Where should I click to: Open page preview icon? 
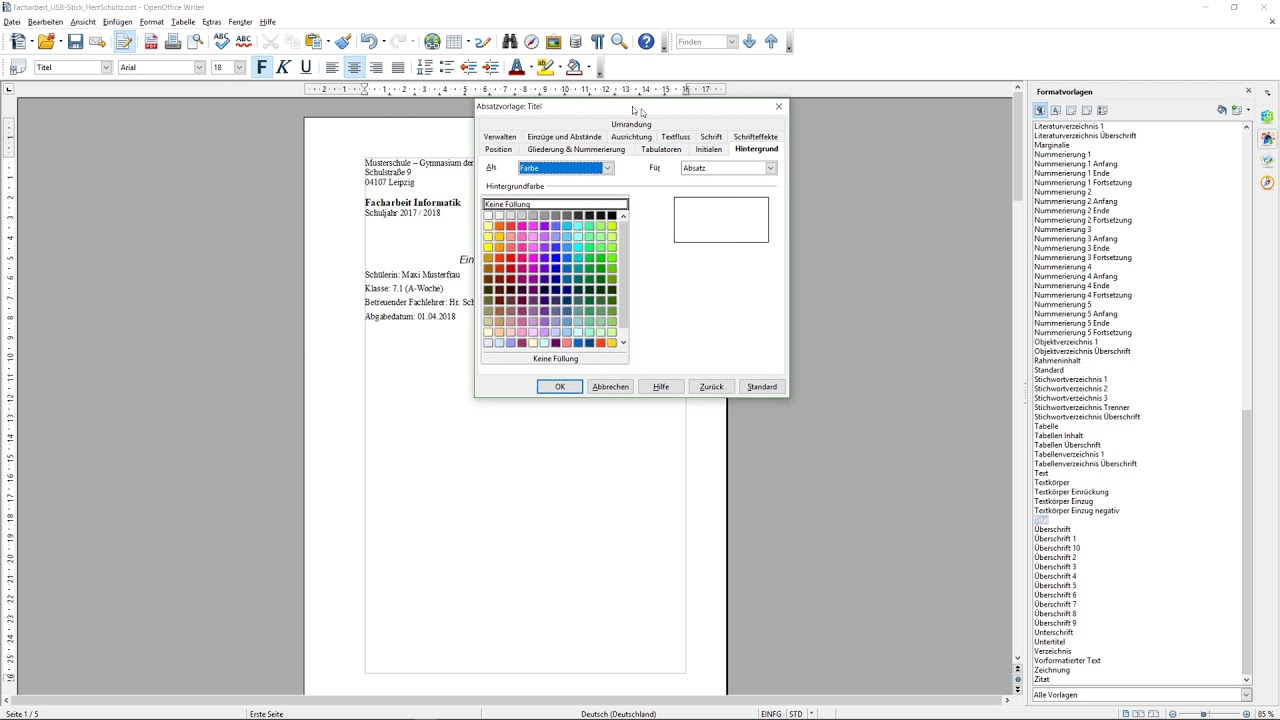pyautogui.click(x=196, y=42)
